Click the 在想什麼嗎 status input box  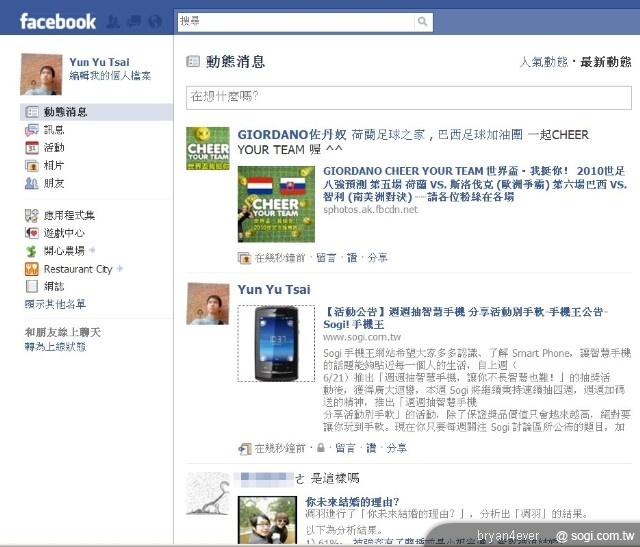409,98
